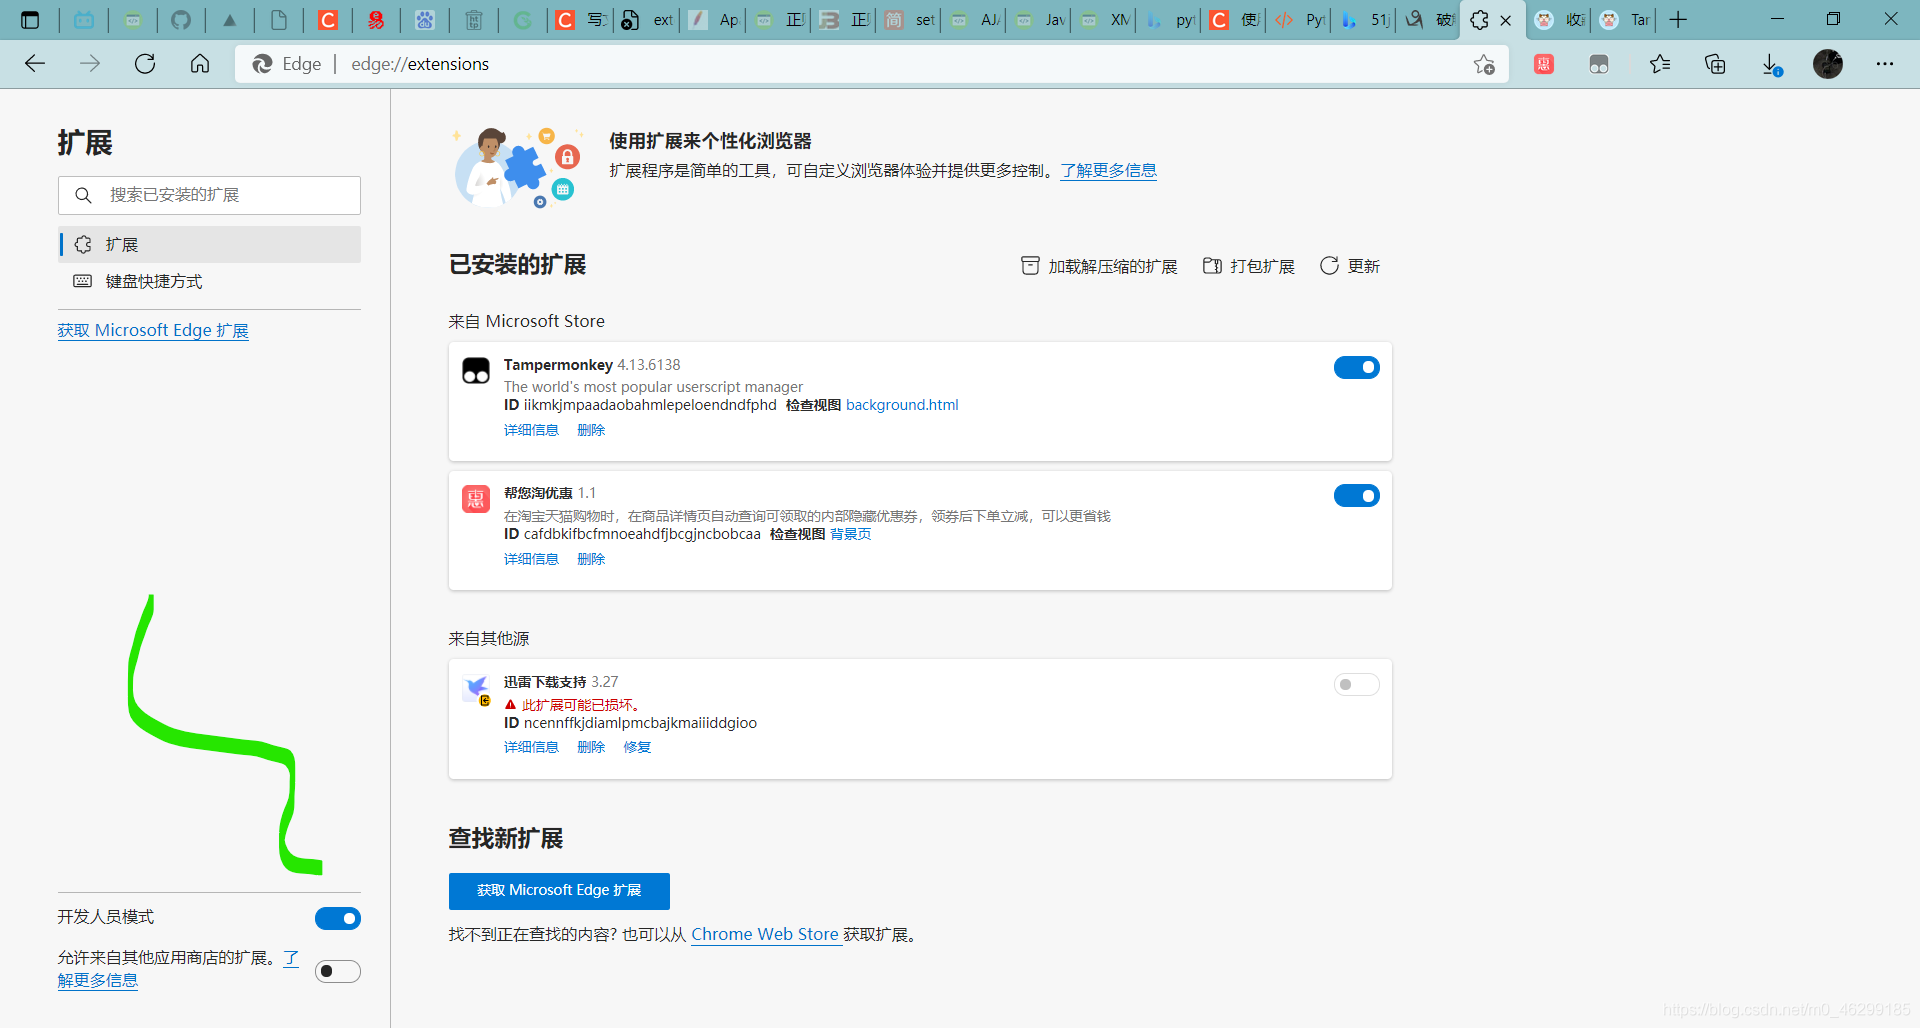Disable the 帮您淘优惠 extension toggle

point(1356,495)
